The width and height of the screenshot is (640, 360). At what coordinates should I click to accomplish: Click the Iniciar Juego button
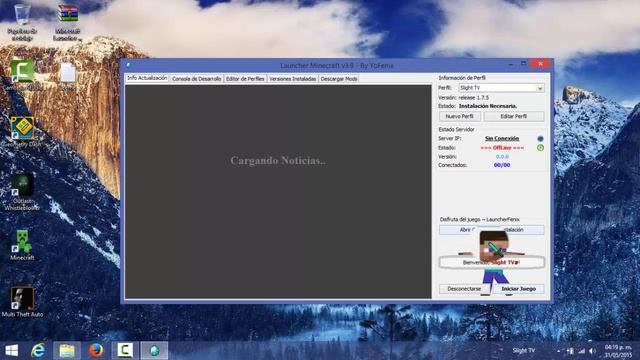pos(518,289)
